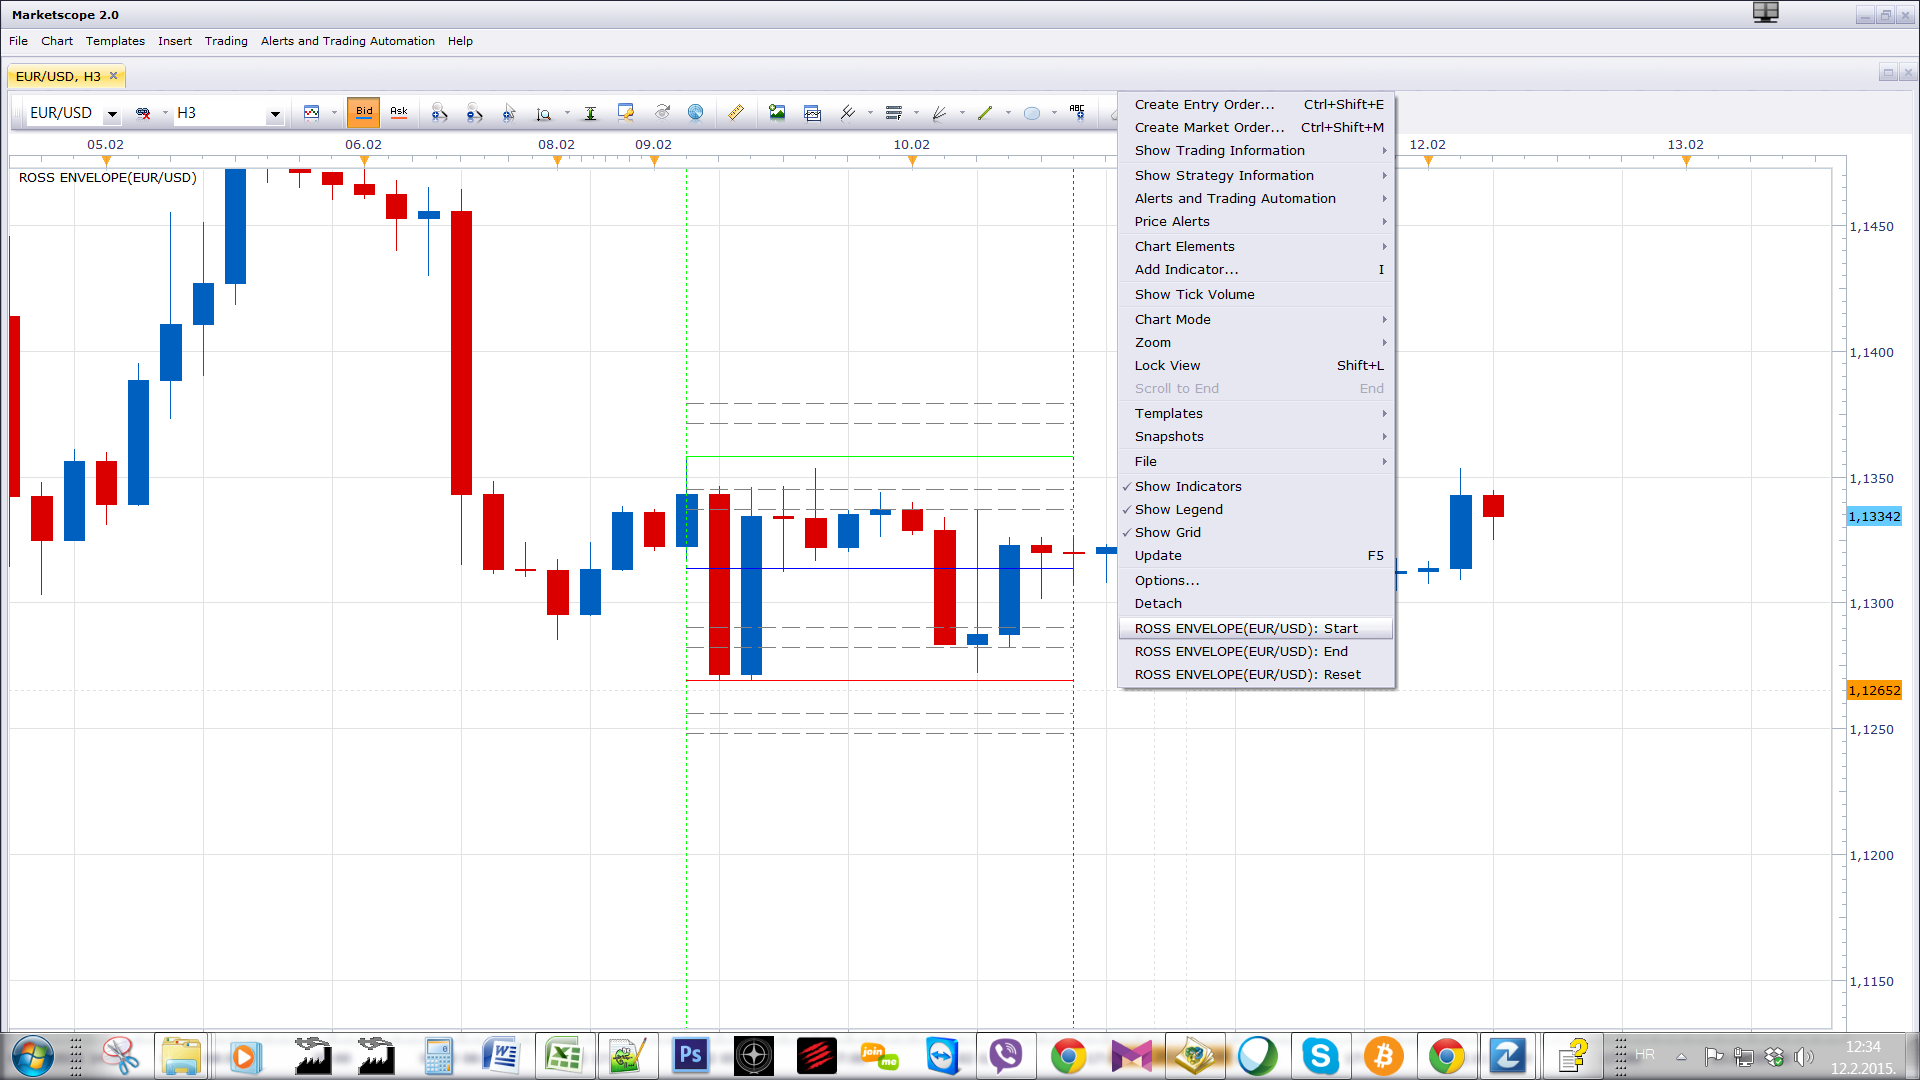Open the EUR/USD instrument dropdown
The height and width of the screenshot is (1080, 1920).
click(112, 114)
